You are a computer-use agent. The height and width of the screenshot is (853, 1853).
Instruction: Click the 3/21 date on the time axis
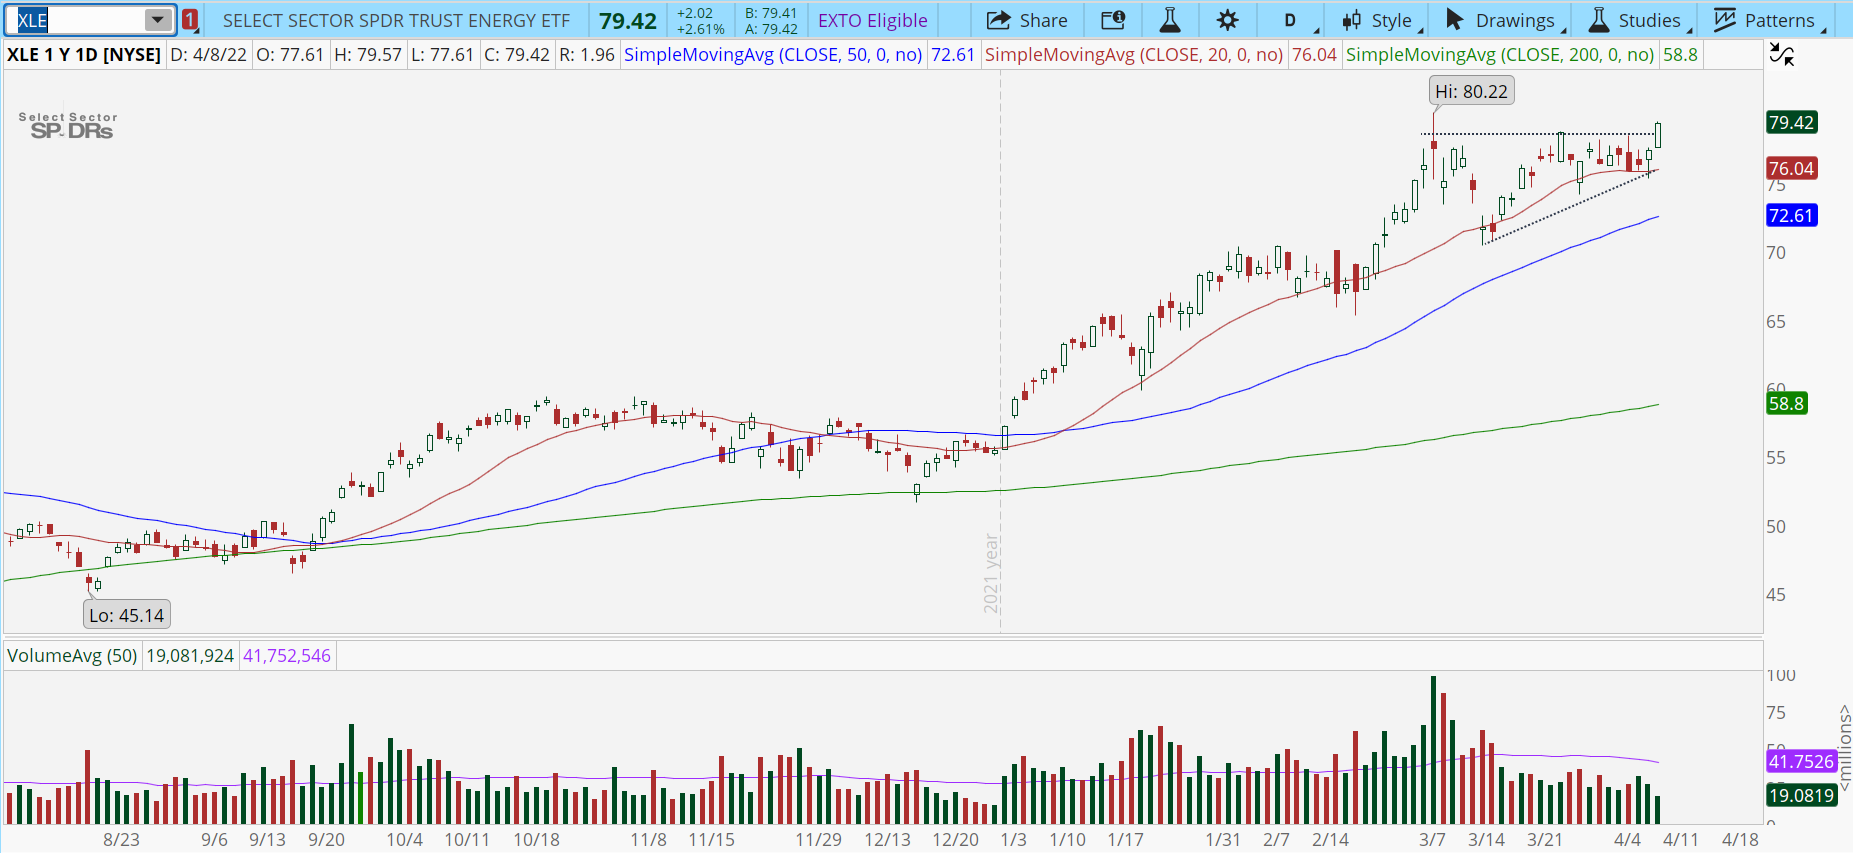tap(1545, 840)
